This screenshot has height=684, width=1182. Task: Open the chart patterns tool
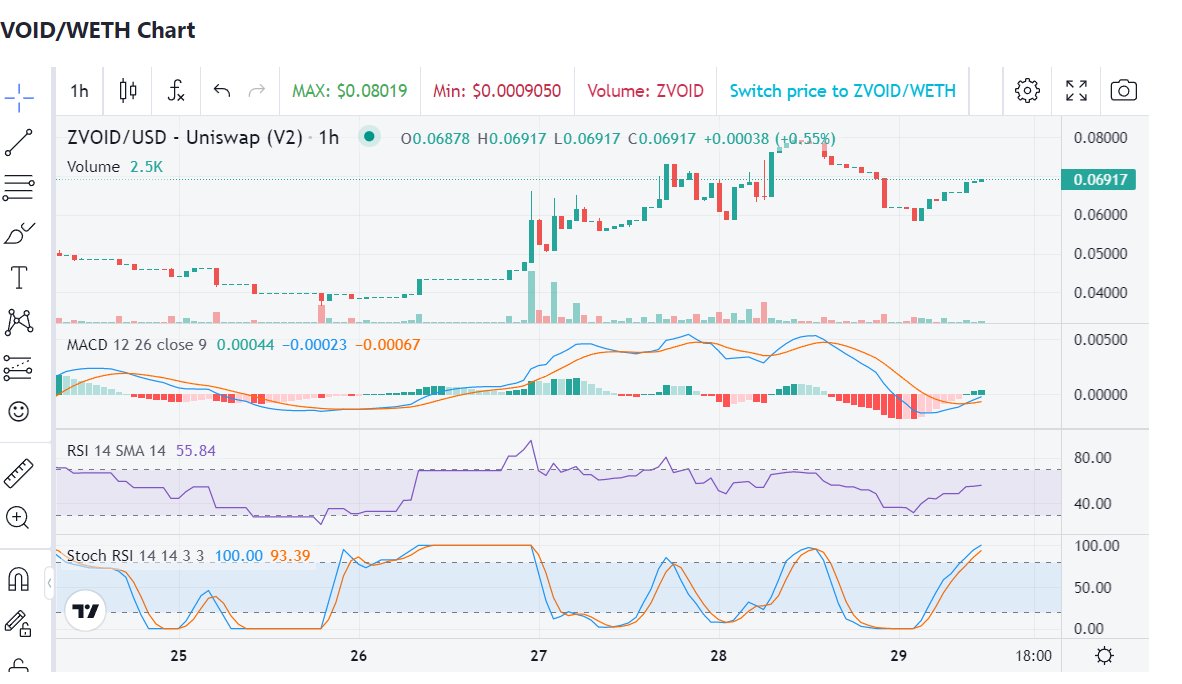pyautogui.click(x=19, y=322)
